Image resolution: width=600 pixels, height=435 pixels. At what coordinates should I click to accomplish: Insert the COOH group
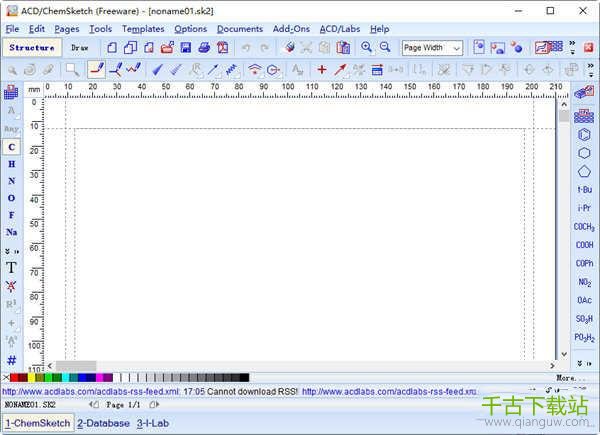coord(584,245)
